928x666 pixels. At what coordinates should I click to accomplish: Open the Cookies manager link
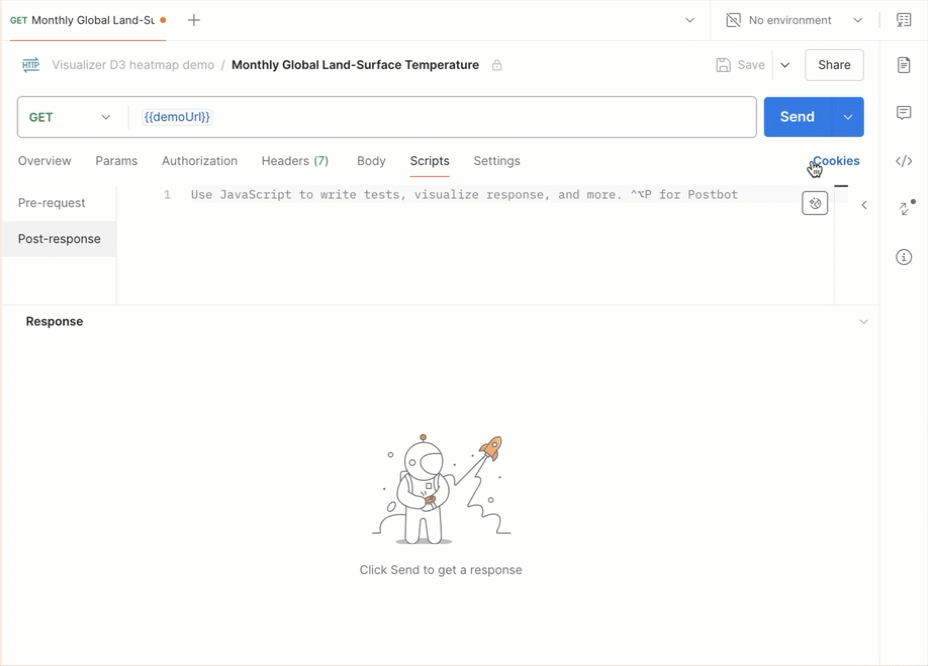point(835,160)
